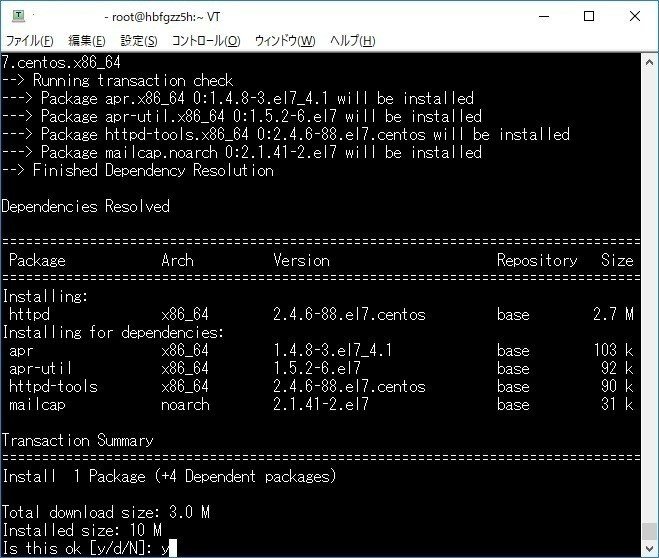
Task: Open the ヘルプ(H) menu
Action: tap(352, 41)
